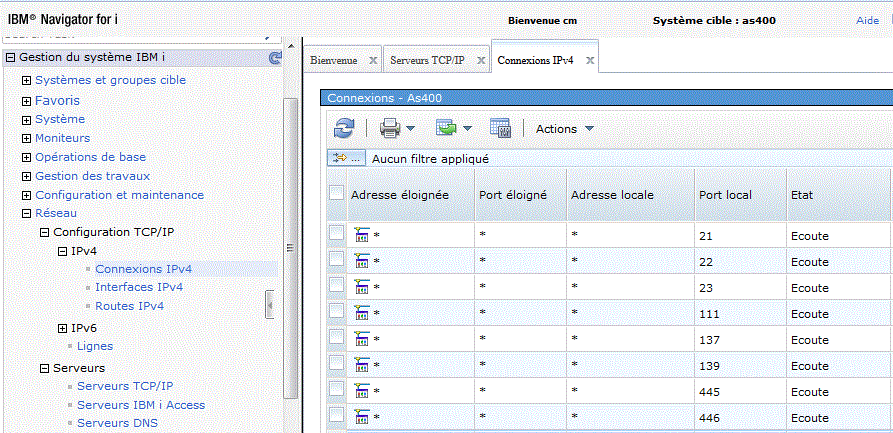This screenshot has width=893, height=433.
Task: Expand the Systèmes et groupes cible node
Action: tap(26, 81)
